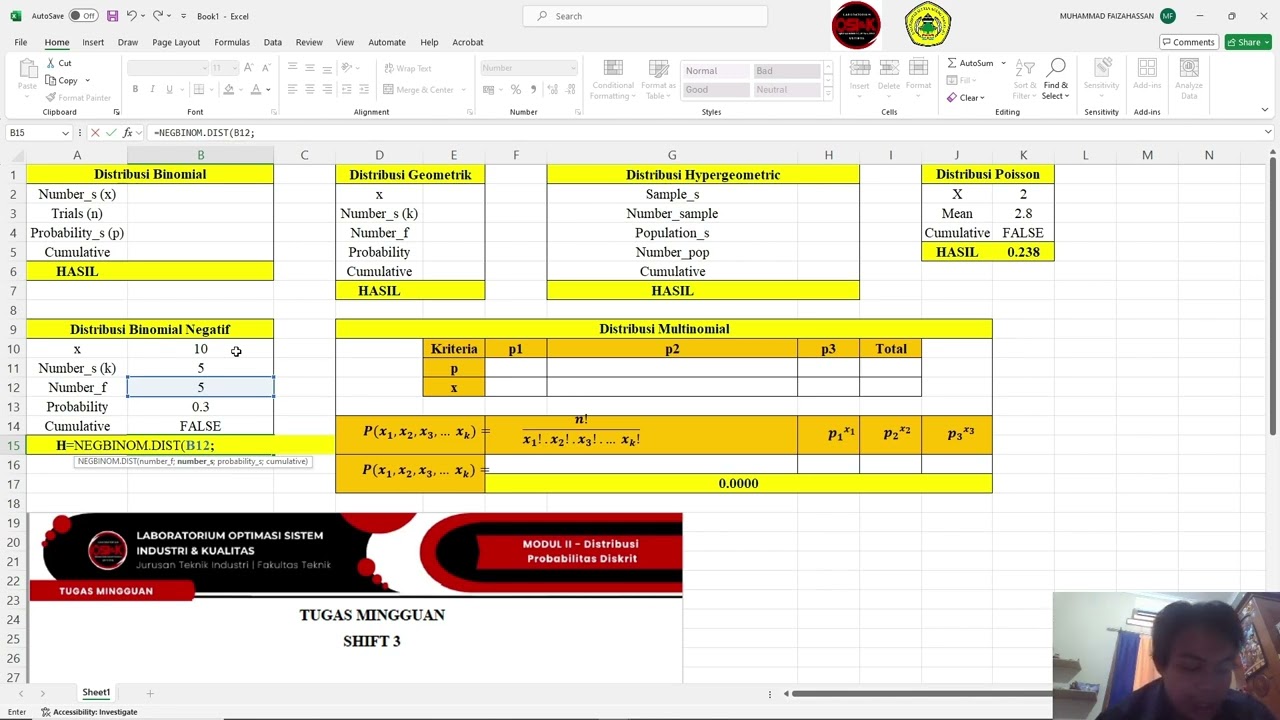Click the Wrap Text button
Viewport: 1280px width, 720px height.
(x=408, y=68)
